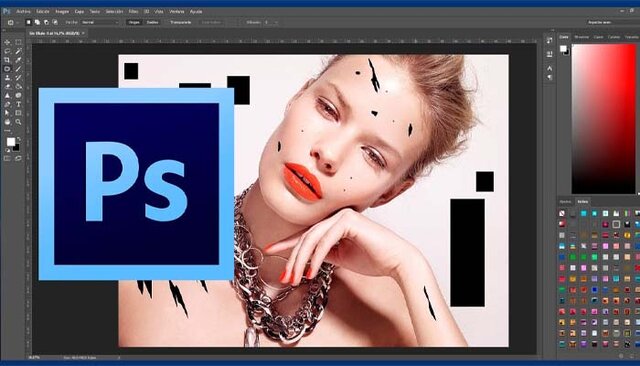Expand the status bar info arrow
The width and height of the screenshot is (640, 366).
[x=119, y=357]
